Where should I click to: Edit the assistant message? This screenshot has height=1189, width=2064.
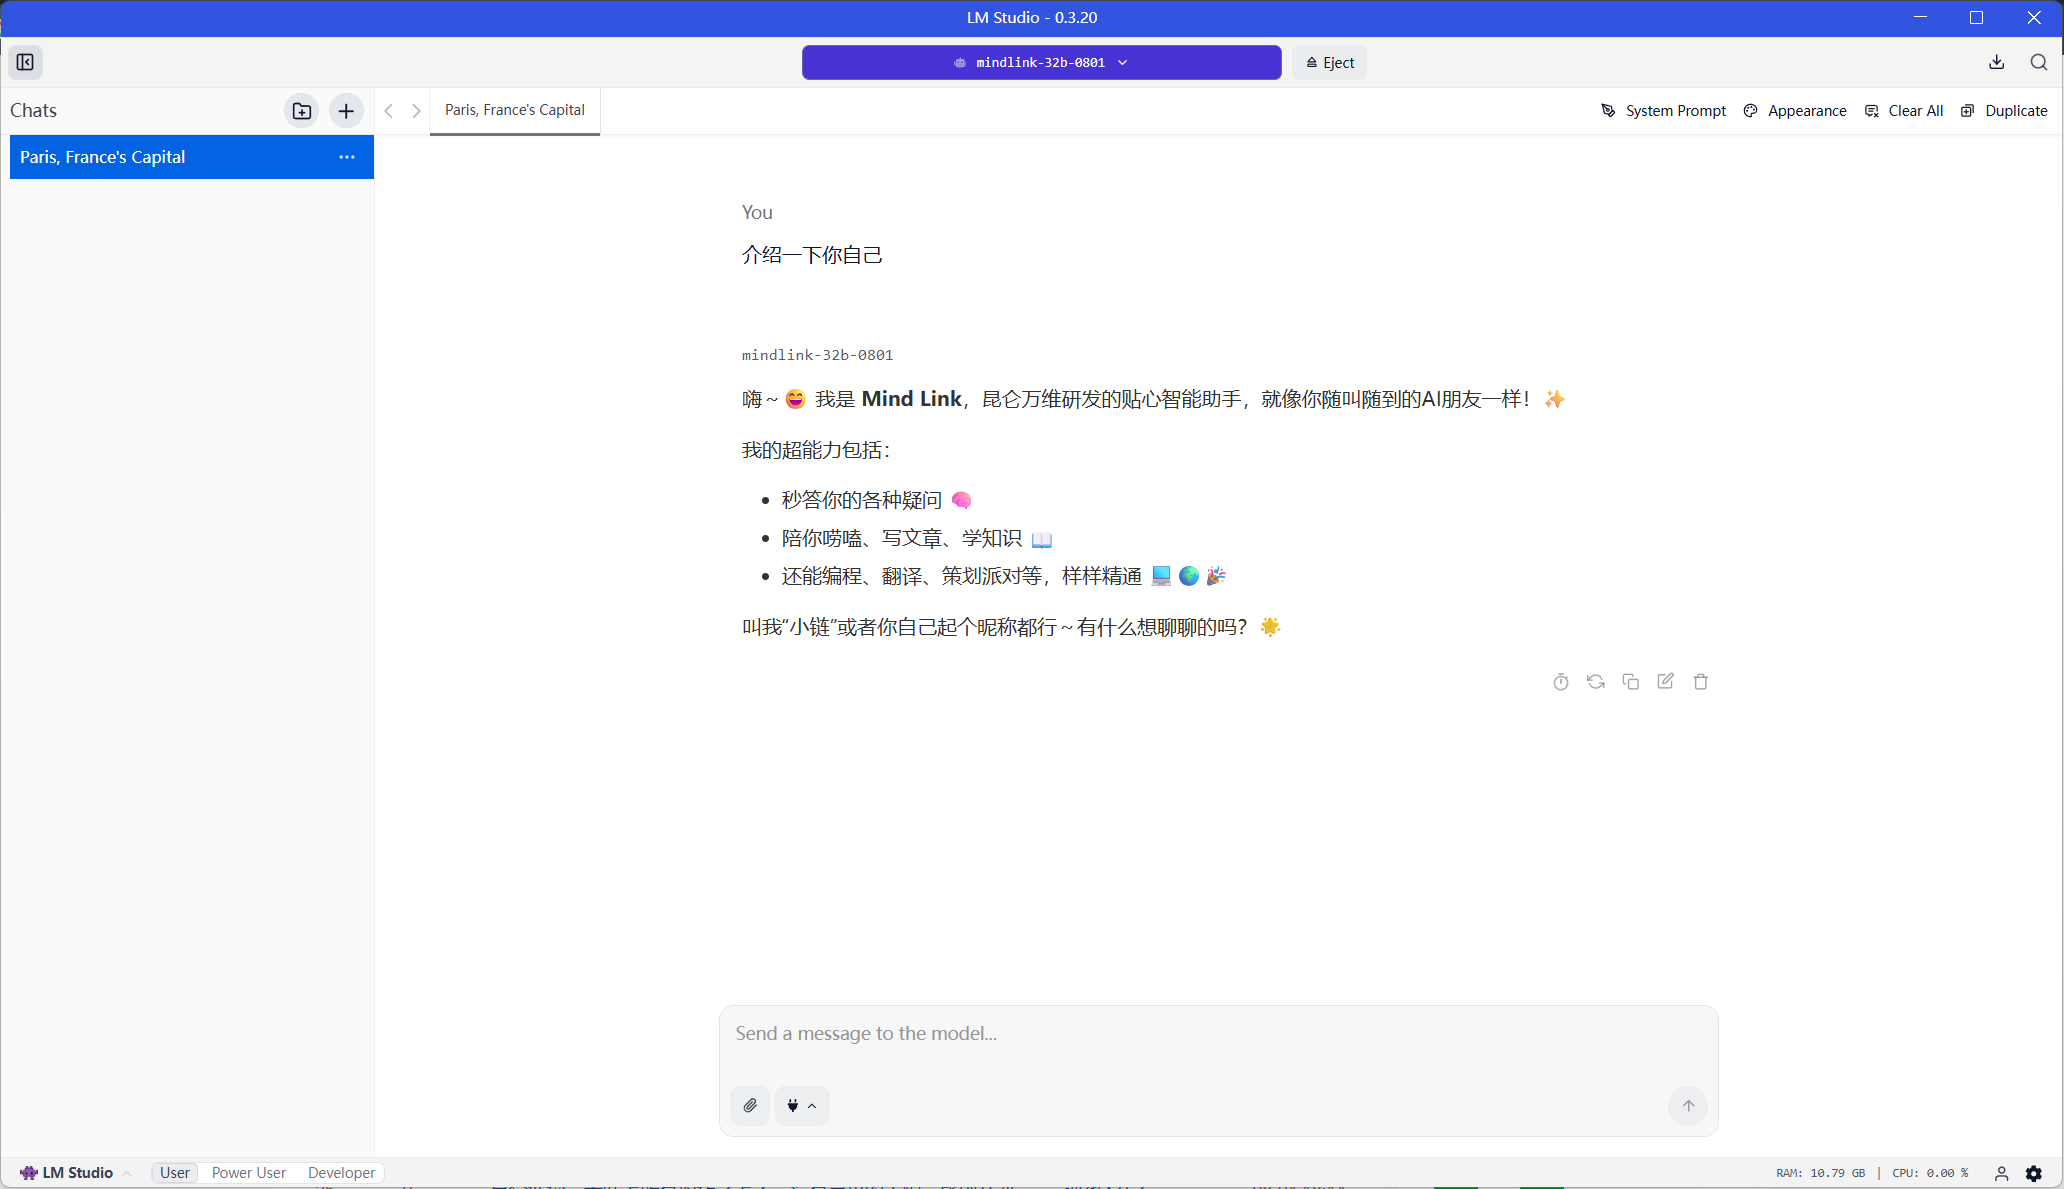point(1665,682)
